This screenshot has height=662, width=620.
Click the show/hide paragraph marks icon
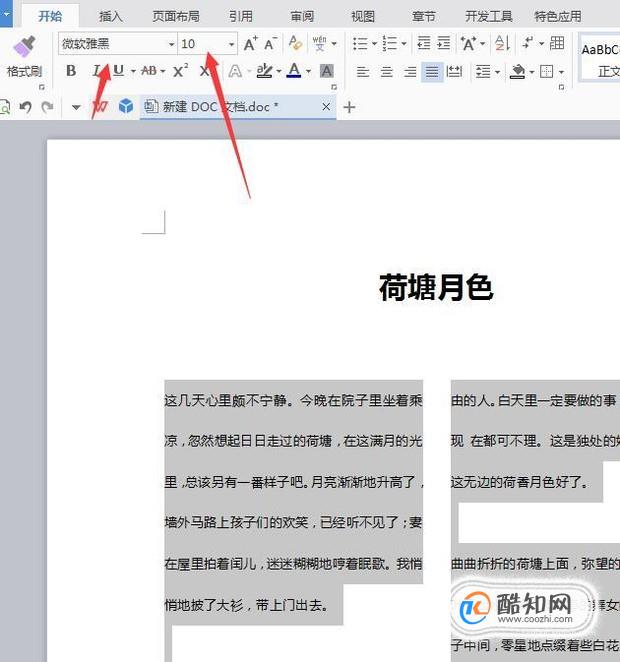click(x=528, y=43)
